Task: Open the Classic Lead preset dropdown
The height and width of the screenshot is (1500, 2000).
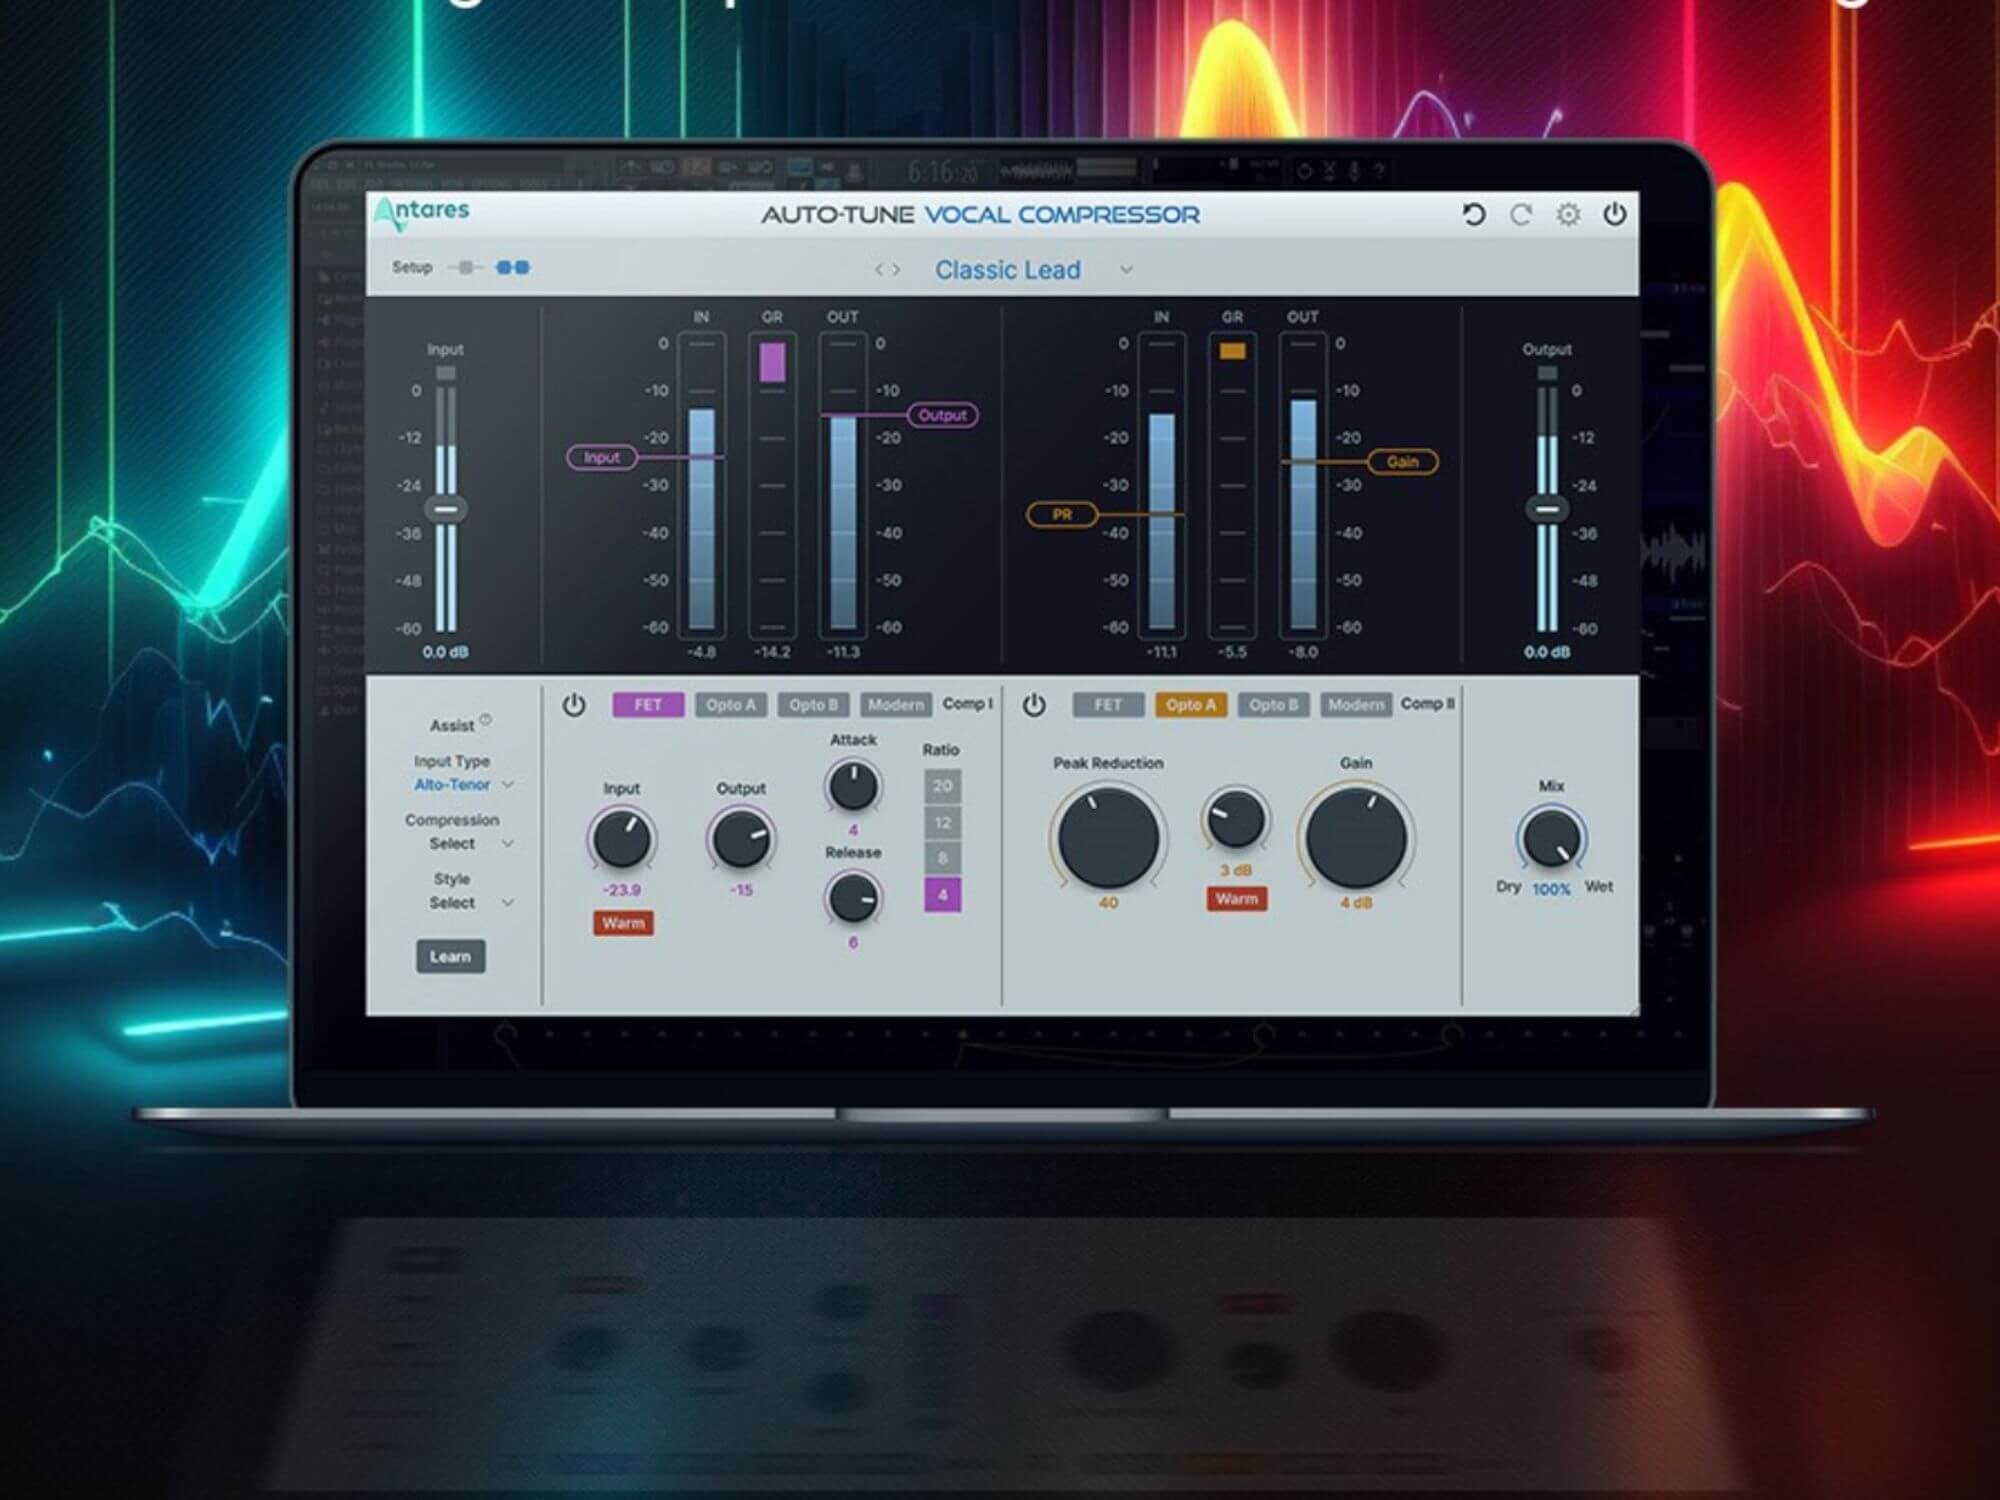Action: 1008,269
